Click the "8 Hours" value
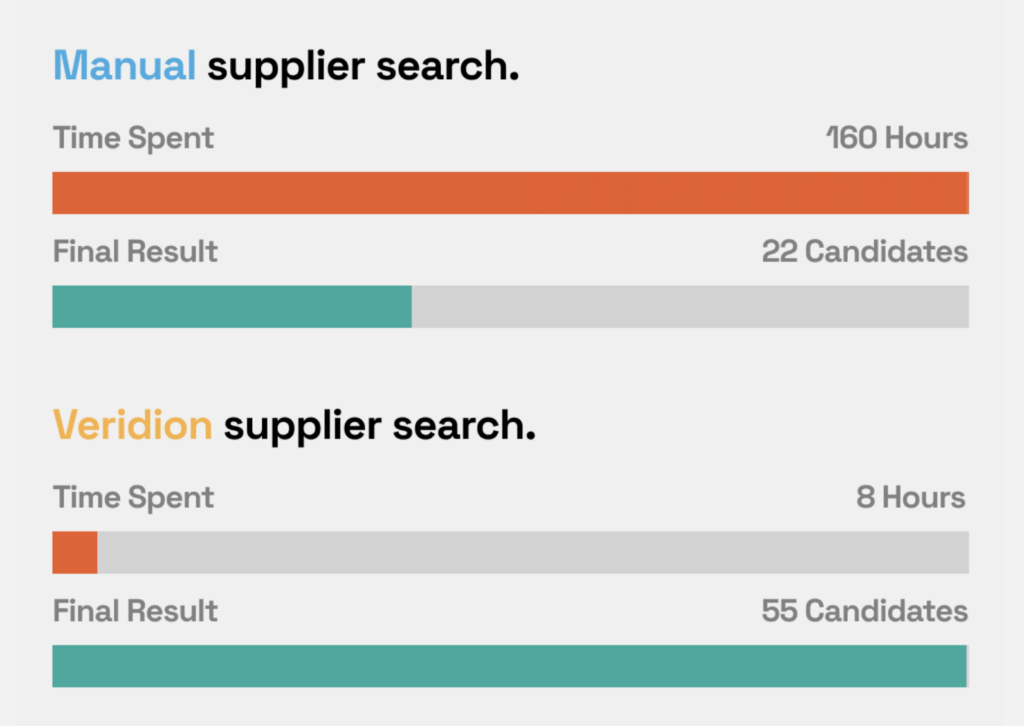This screenshot has width=1024, height=726. click(x=911, y=497)
